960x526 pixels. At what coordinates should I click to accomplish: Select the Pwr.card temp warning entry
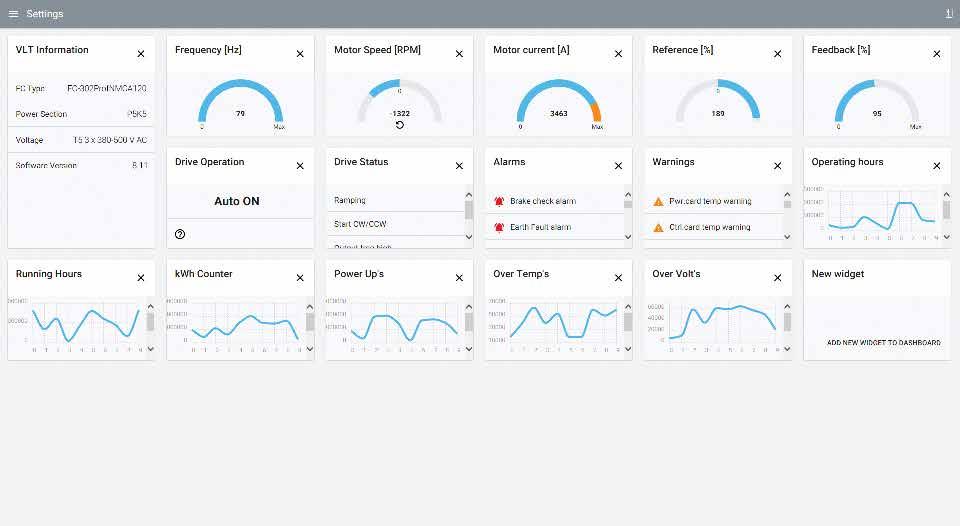pos(714,201)
